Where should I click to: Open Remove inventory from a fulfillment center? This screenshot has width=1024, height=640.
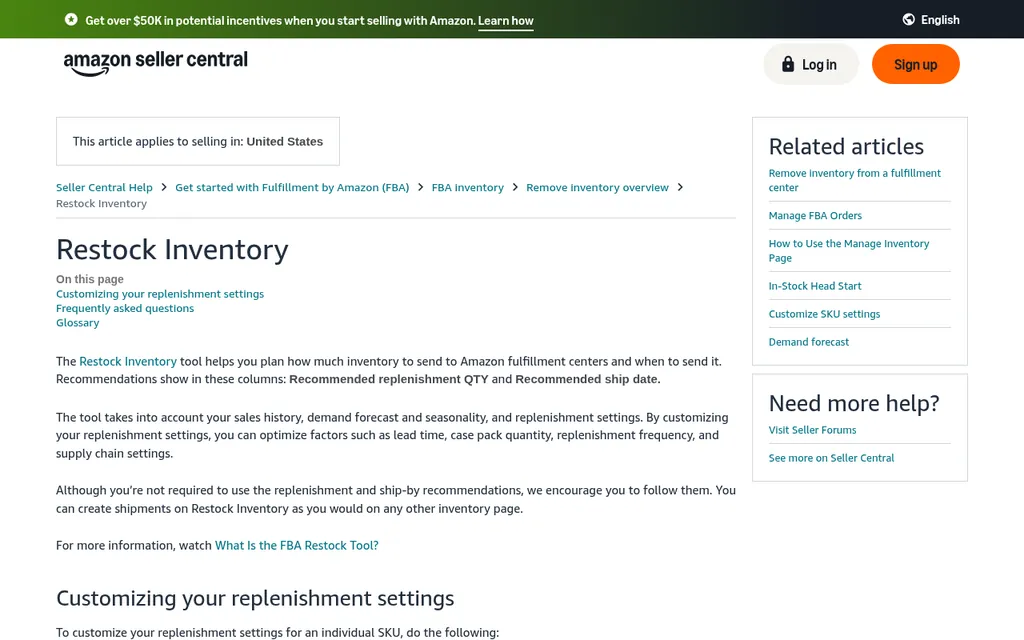pos(854,180)
